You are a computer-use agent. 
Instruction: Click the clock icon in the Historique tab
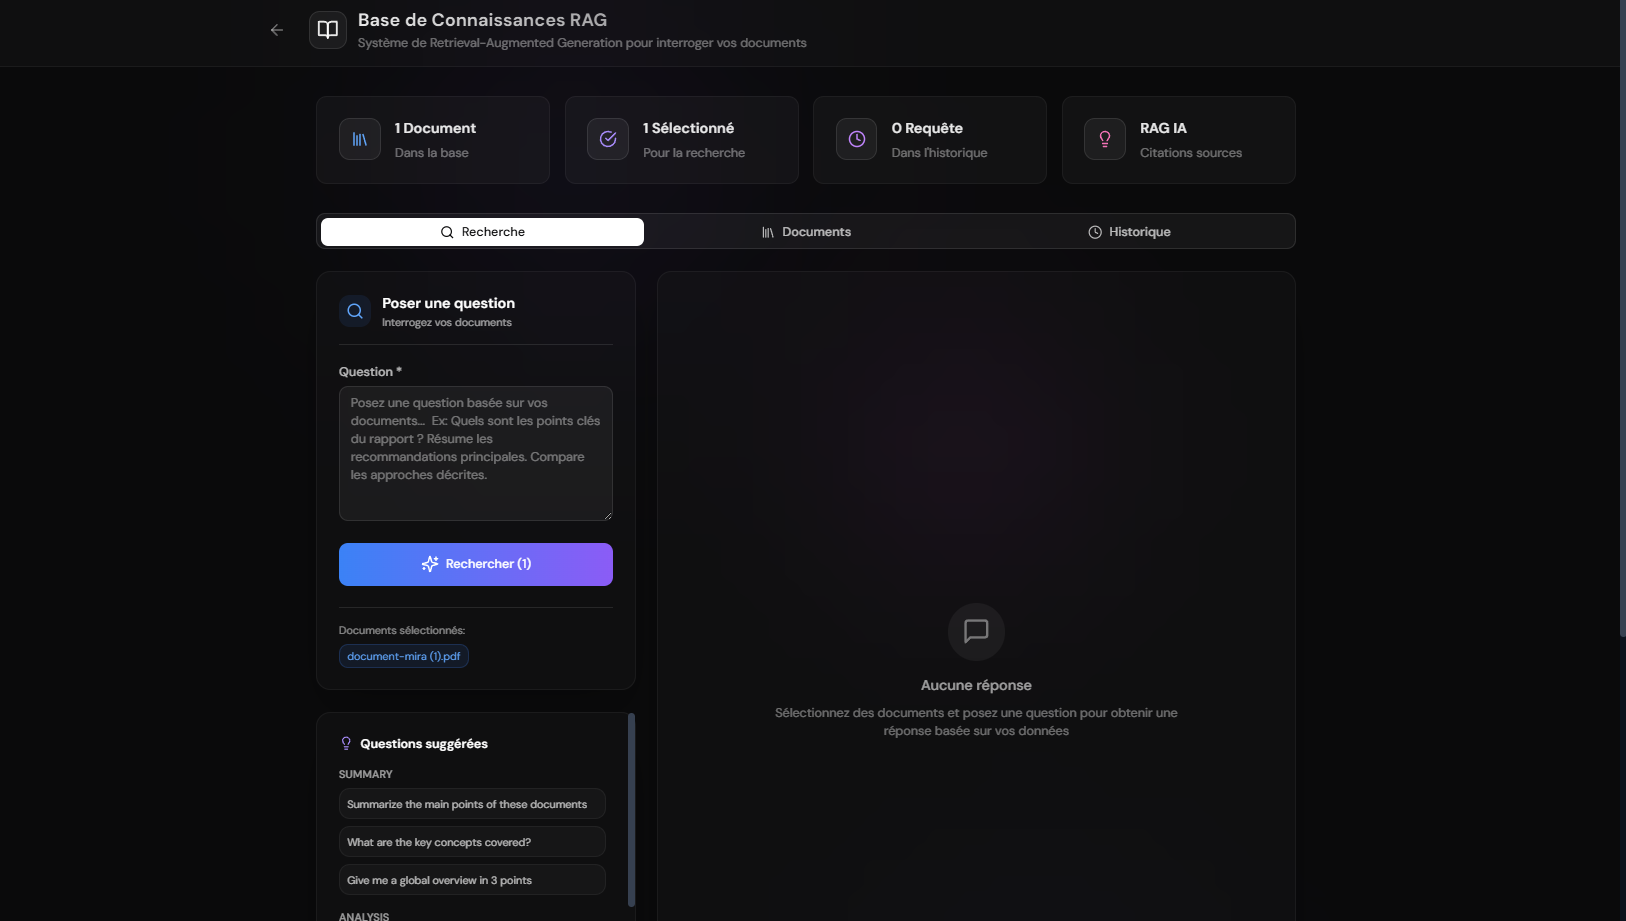click(1094, 231)
